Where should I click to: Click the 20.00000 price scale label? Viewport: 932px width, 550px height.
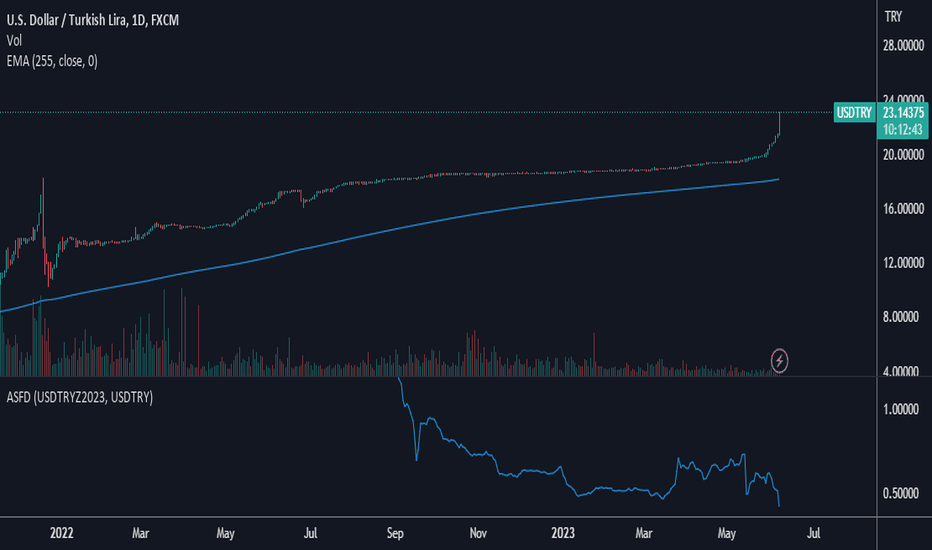pos(903,155)
